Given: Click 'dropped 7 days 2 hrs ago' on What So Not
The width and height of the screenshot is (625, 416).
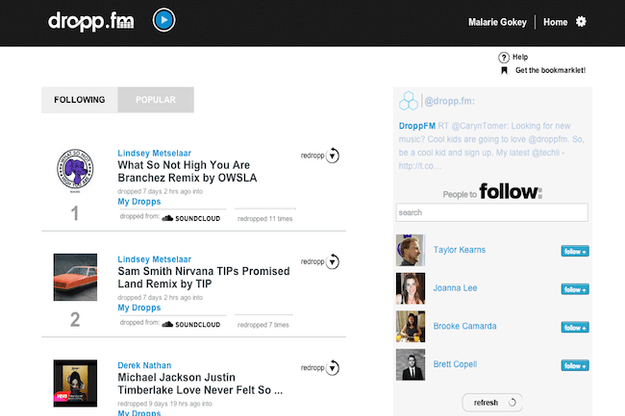Looking at the screenshot, I should 160,191.
